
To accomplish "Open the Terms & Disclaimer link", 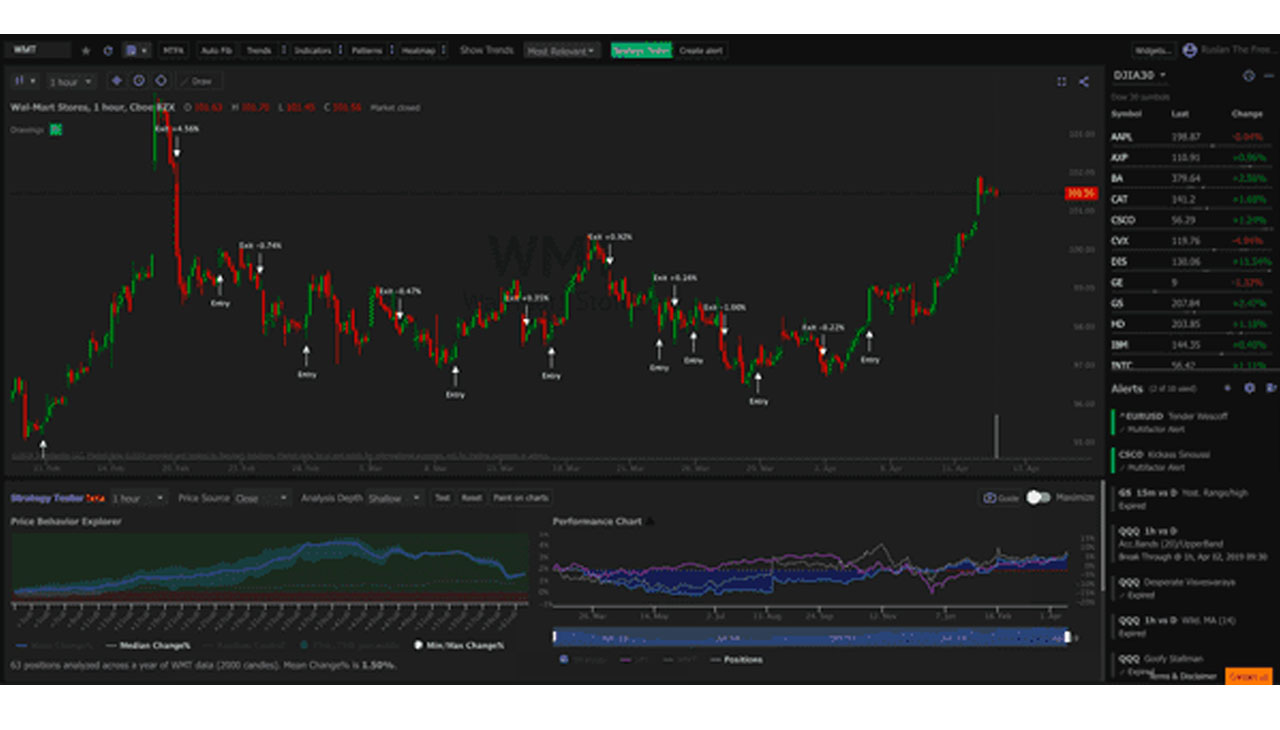I will coord(1183,677).
